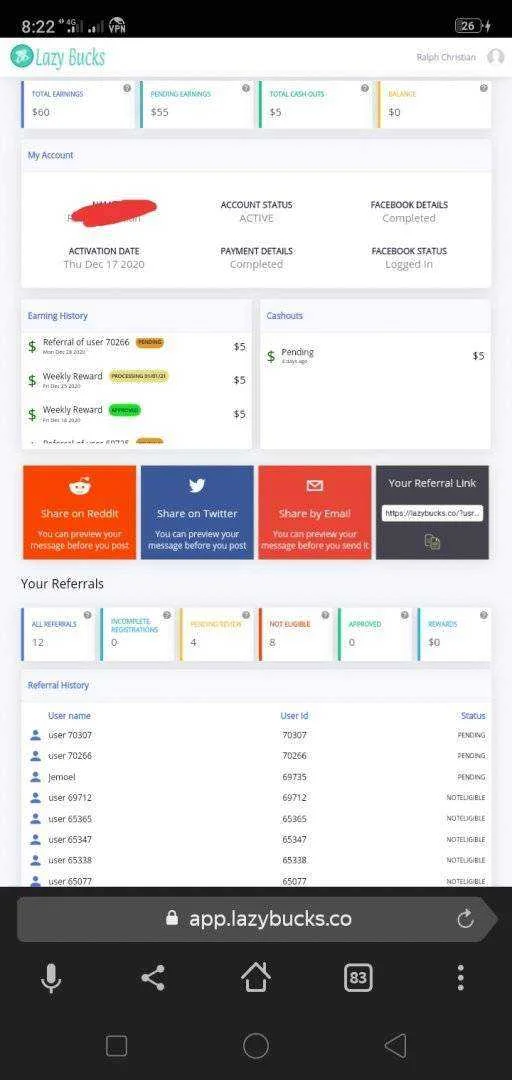Screen dimensions: 512x1080
Task: Click the email envelope icon
Action: [x=315, y=486]
